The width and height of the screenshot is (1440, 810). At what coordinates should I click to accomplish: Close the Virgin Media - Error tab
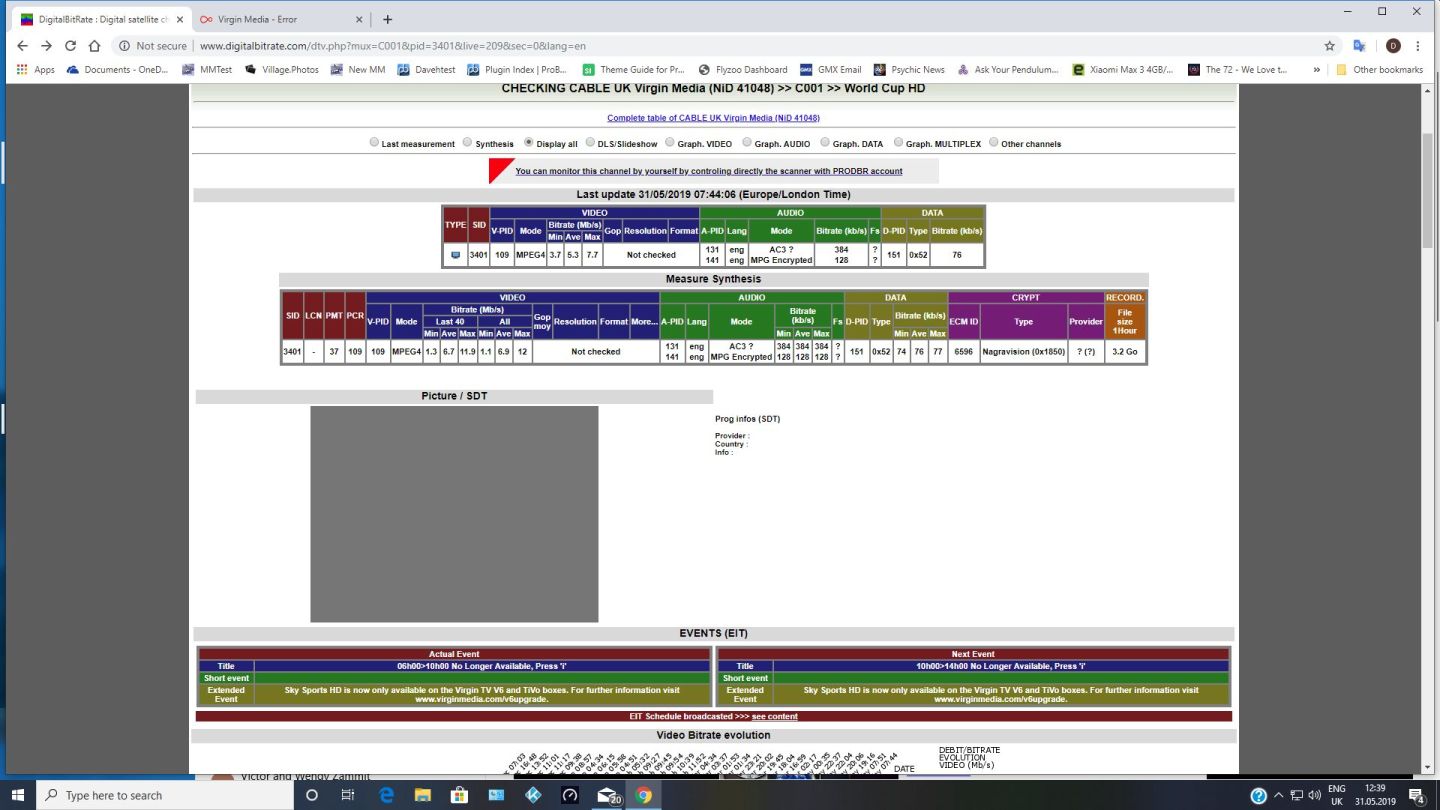(360, 19)
